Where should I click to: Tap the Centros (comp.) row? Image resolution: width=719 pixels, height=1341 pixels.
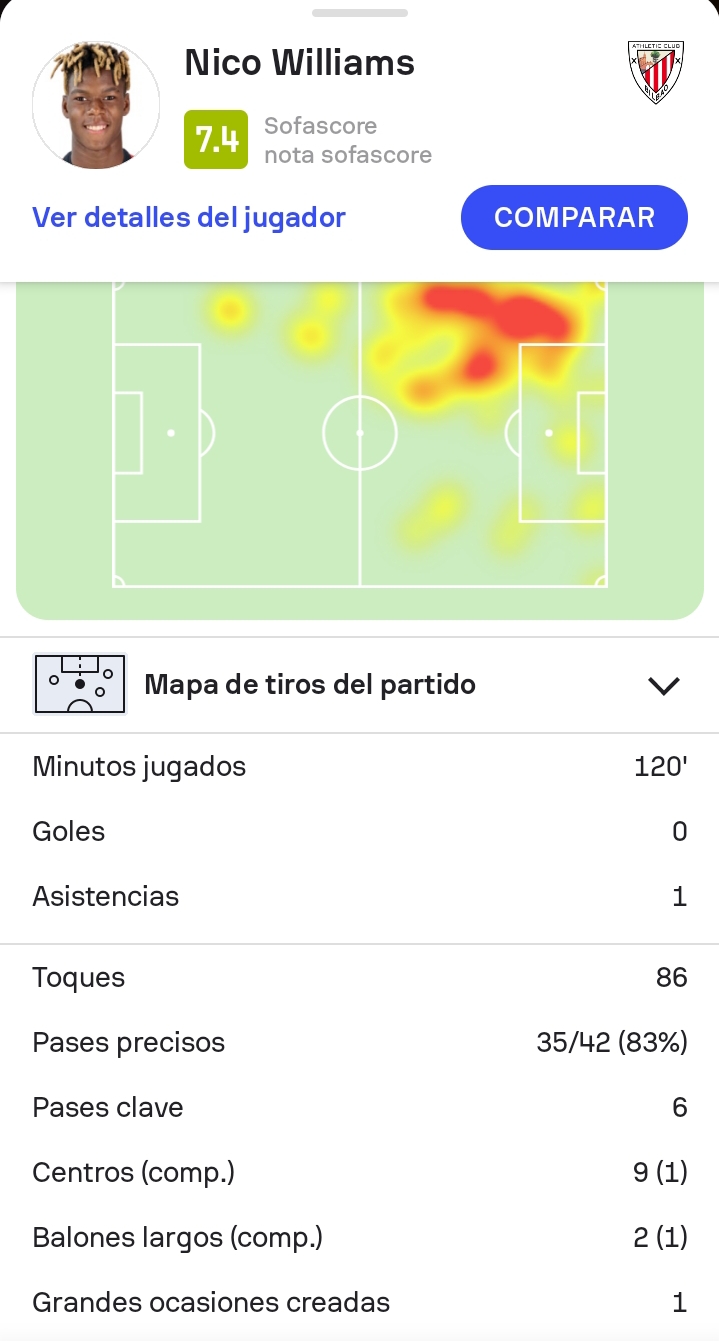tap(359, 1172)
